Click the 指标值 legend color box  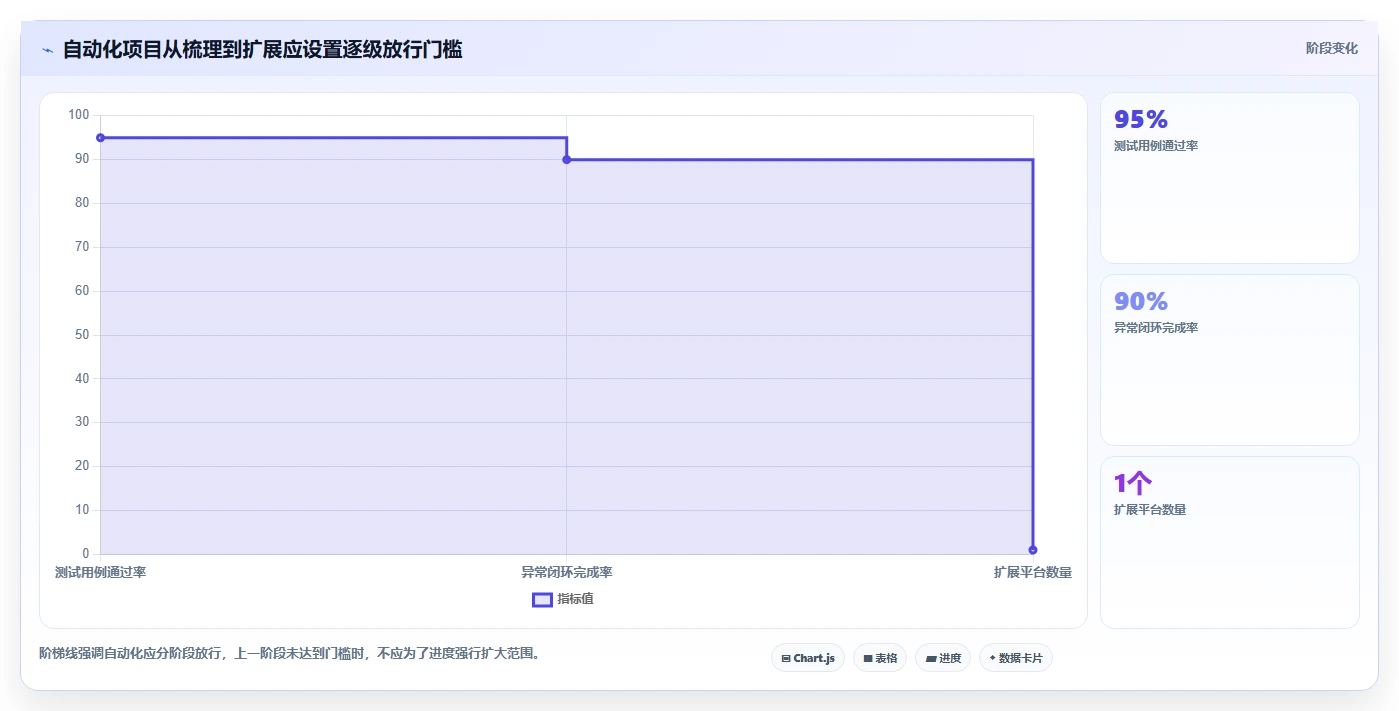[542, 599]
